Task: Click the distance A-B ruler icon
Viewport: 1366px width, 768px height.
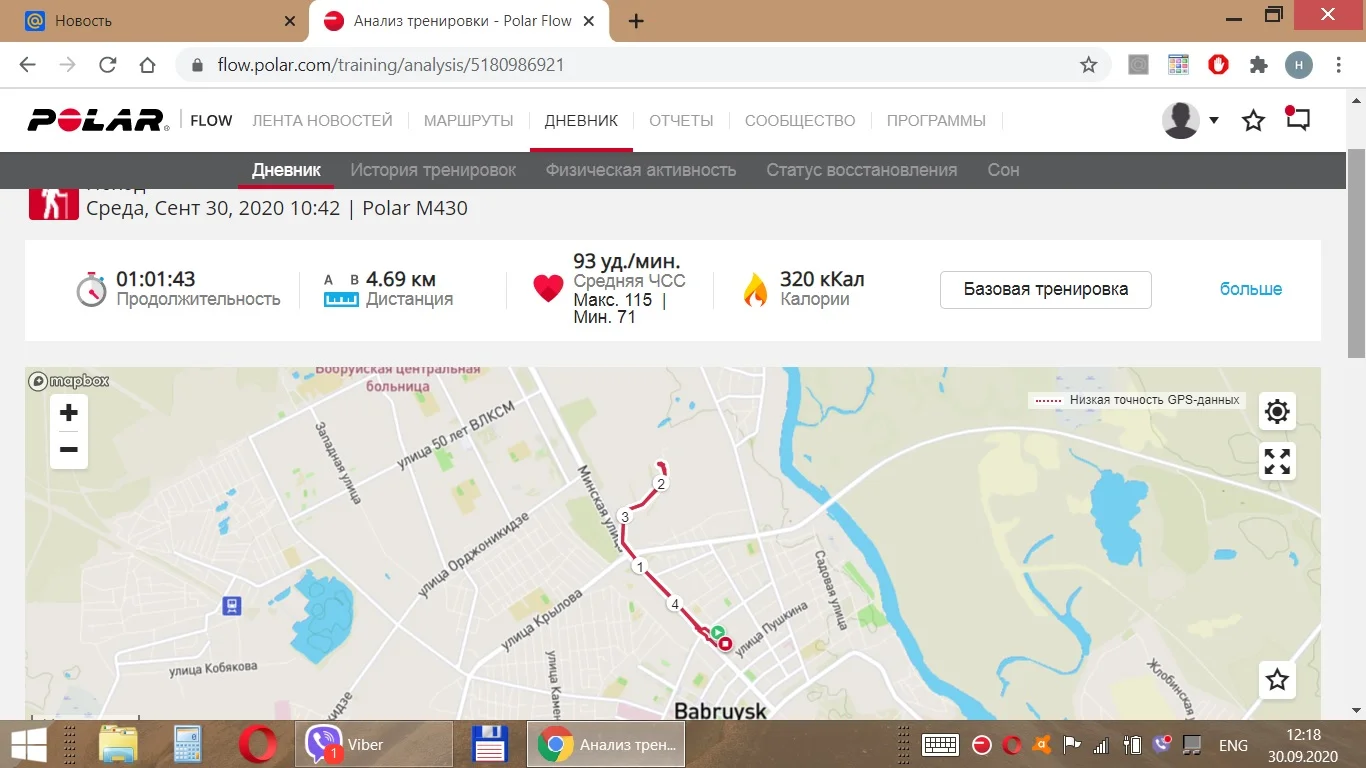Action: (341, 290)
